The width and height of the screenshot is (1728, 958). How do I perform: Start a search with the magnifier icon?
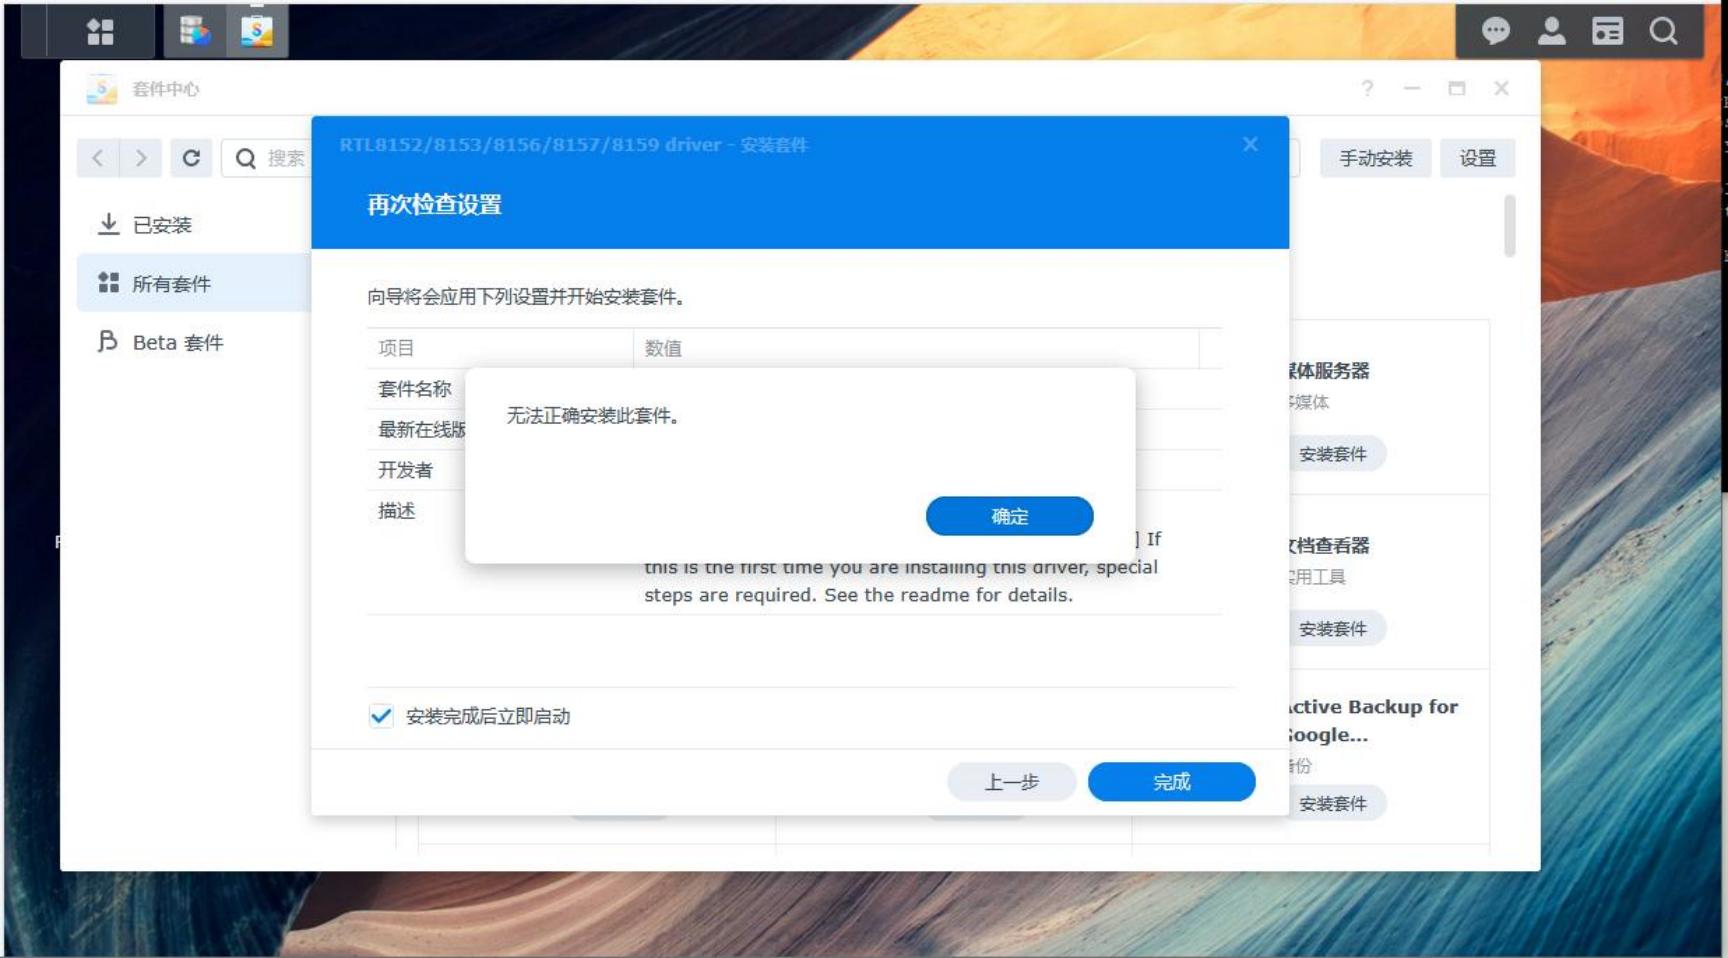1663,31
